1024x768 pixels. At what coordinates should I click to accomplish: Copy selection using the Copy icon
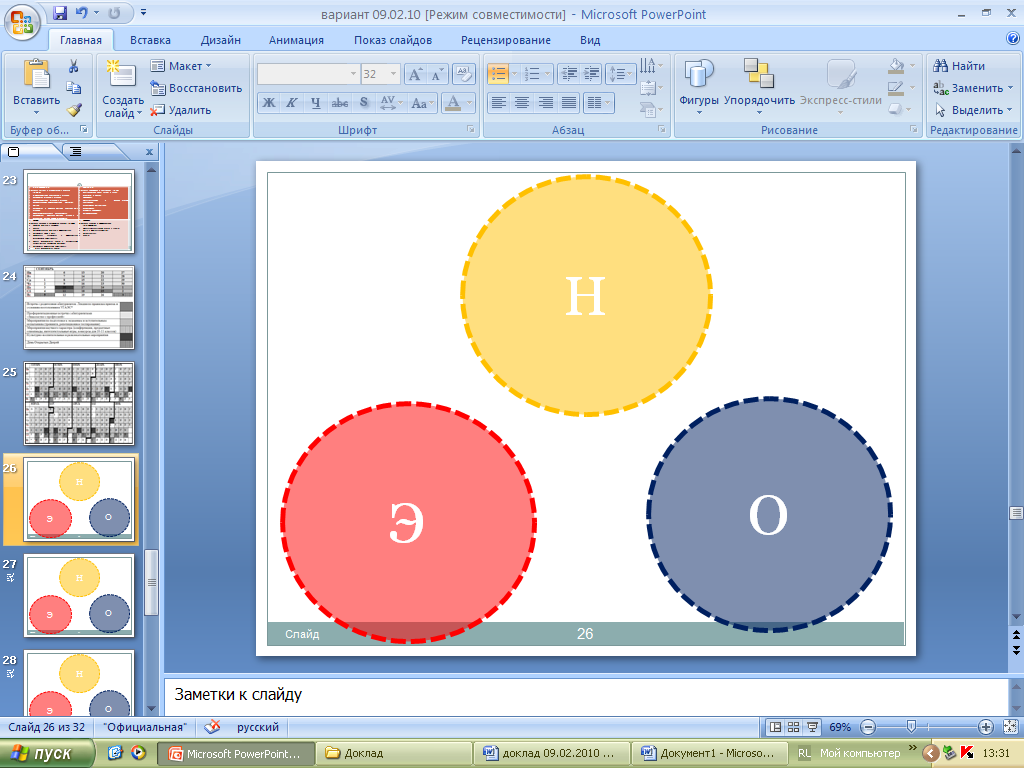[73, 88]
